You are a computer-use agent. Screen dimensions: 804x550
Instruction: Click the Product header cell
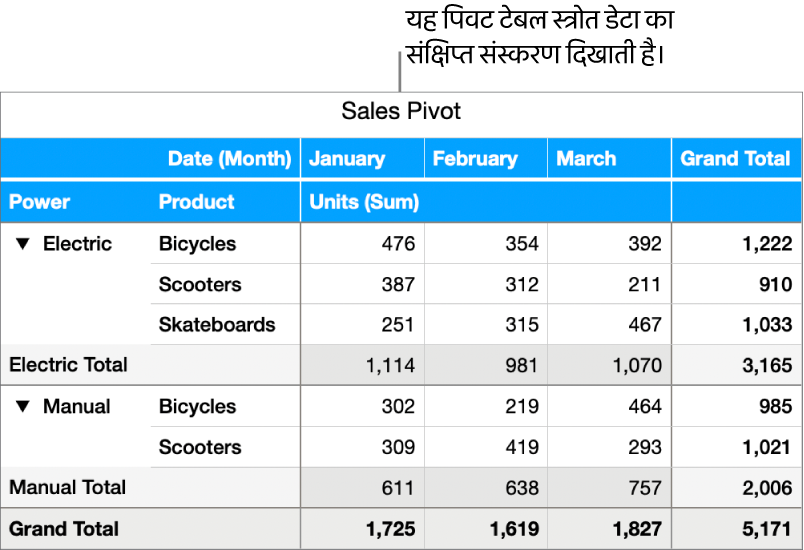(x=197, y=202)
